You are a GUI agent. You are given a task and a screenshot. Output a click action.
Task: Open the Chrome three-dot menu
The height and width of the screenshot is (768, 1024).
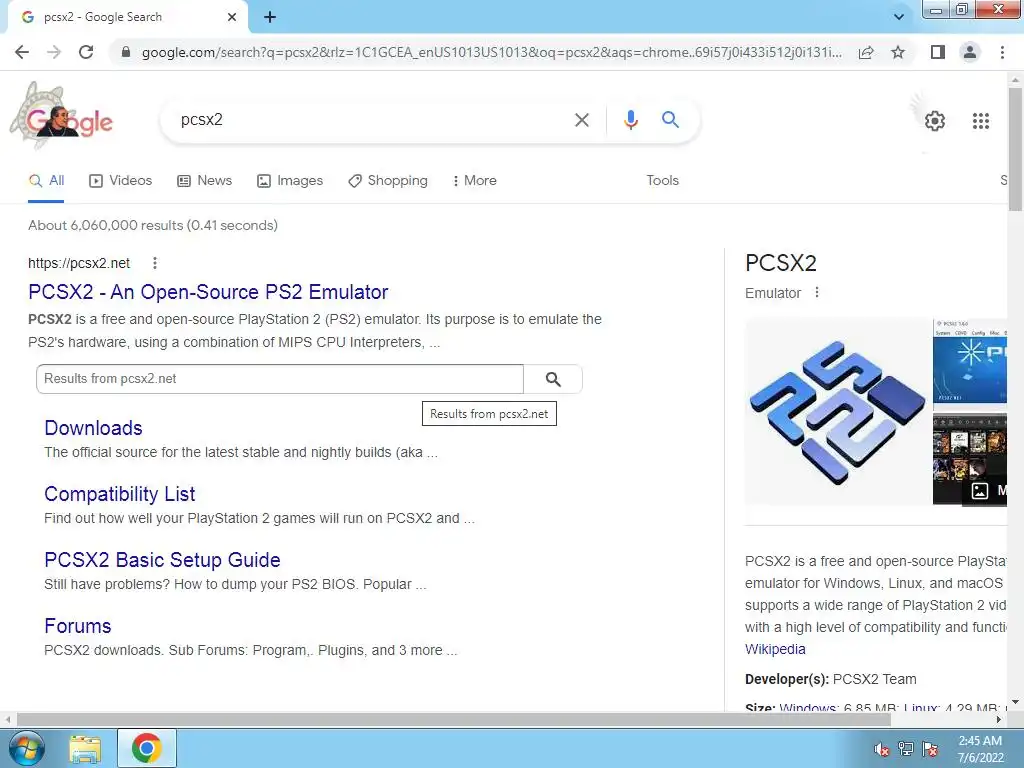coord(1002,52)
